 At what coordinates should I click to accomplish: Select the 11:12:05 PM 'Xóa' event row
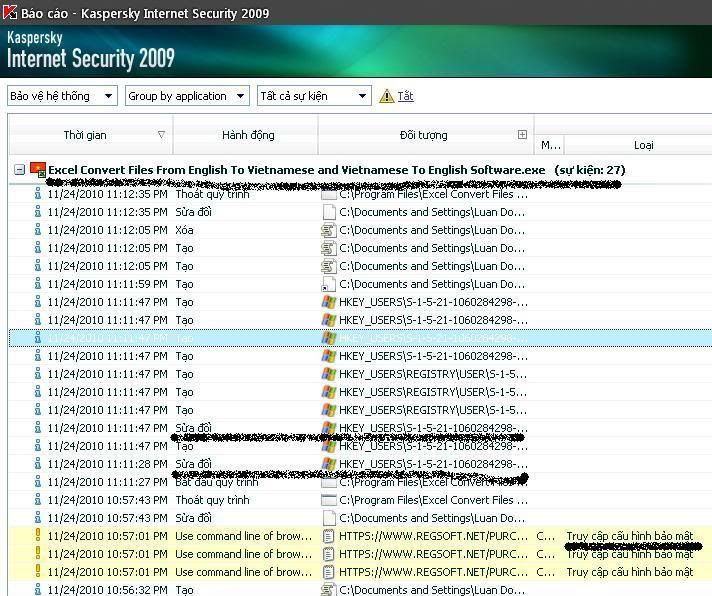tap(360, 230)
